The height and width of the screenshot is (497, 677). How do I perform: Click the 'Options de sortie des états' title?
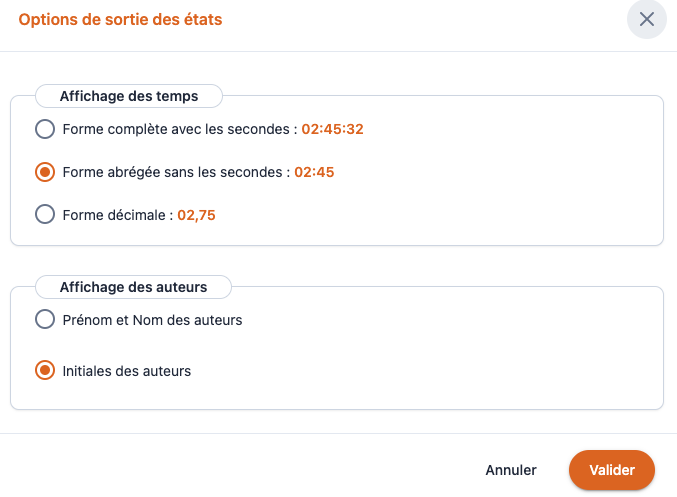[x=120, y=19]
